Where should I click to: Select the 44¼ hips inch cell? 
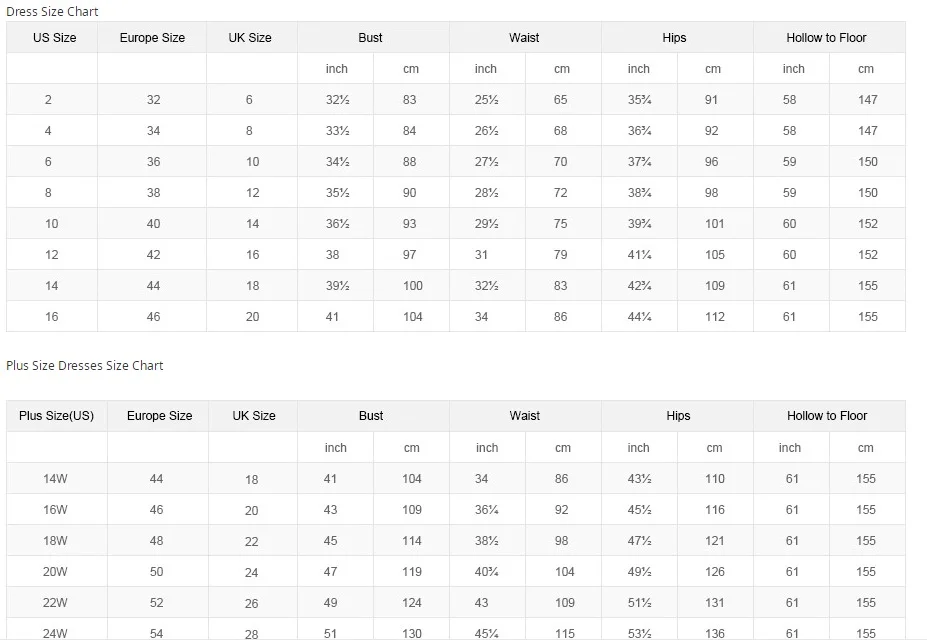point(640,317)
